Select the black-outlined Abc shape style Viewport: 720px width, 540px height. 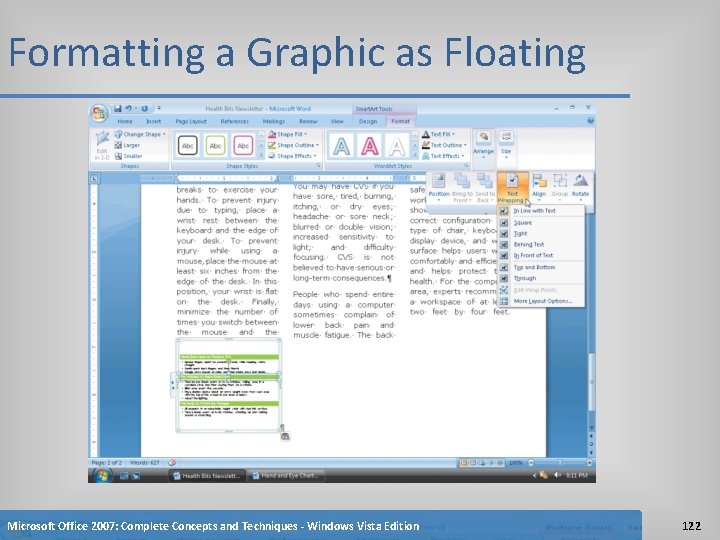pyautogui.click(x=187, y=146)
